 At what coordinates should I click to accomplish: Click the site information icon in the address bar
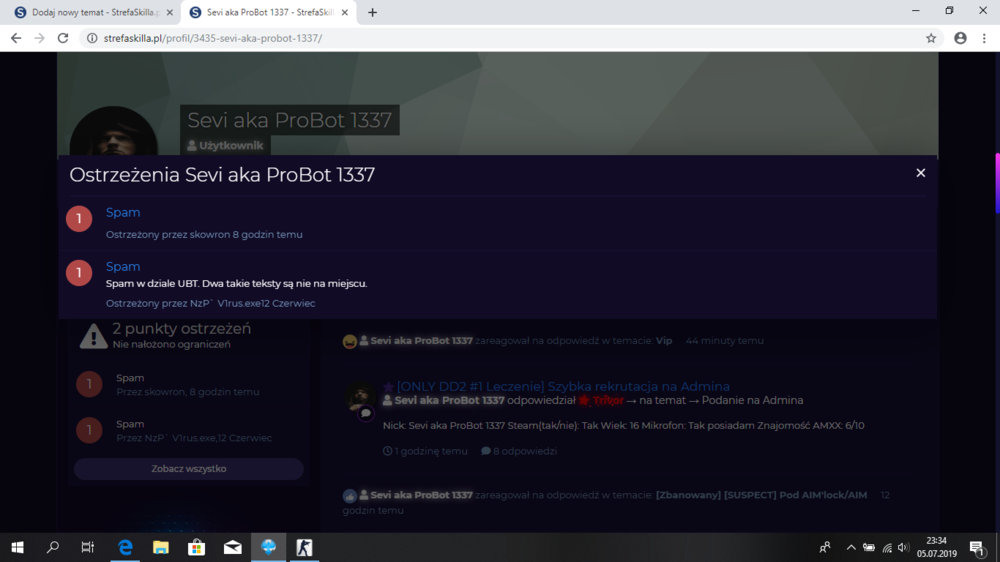tap(92, 38)
